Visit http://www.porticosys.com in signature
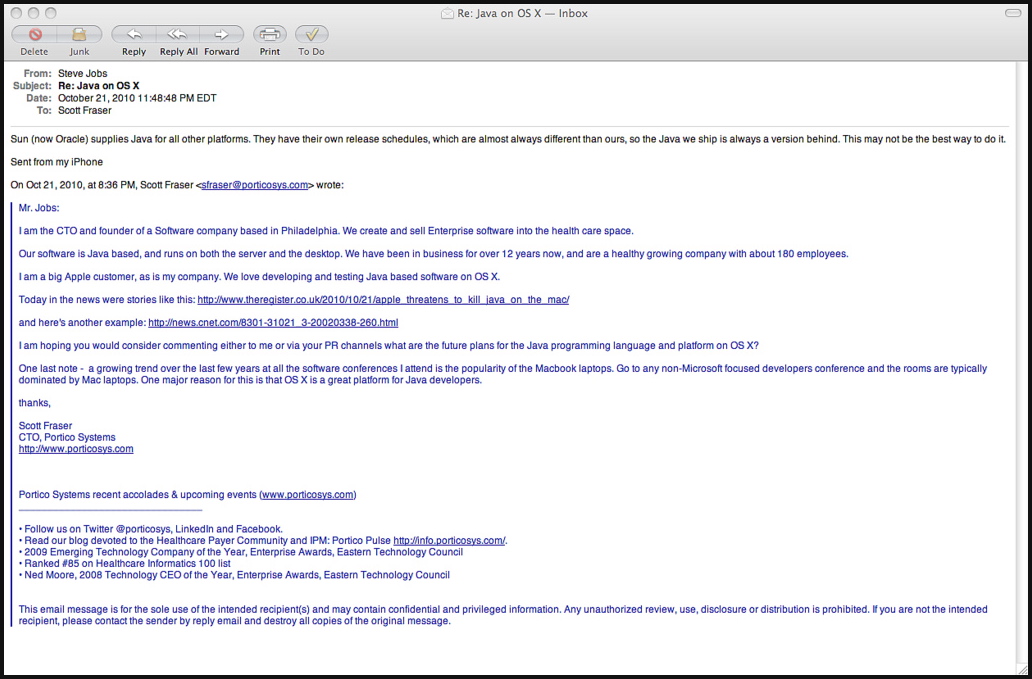1032x679 pixels. point(76,449)
